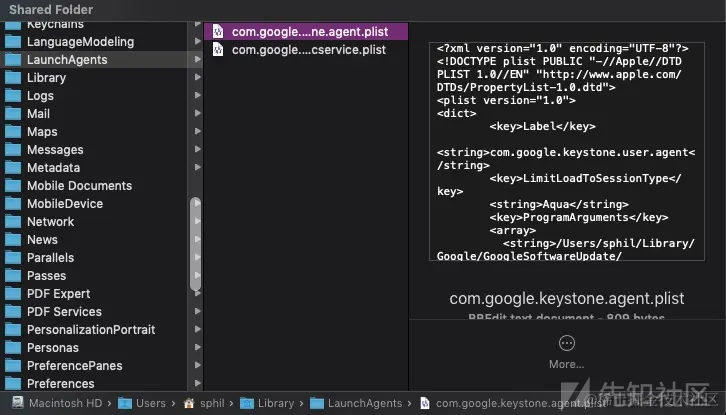Click the Preferences folder icon

click(x=13, y=384)
